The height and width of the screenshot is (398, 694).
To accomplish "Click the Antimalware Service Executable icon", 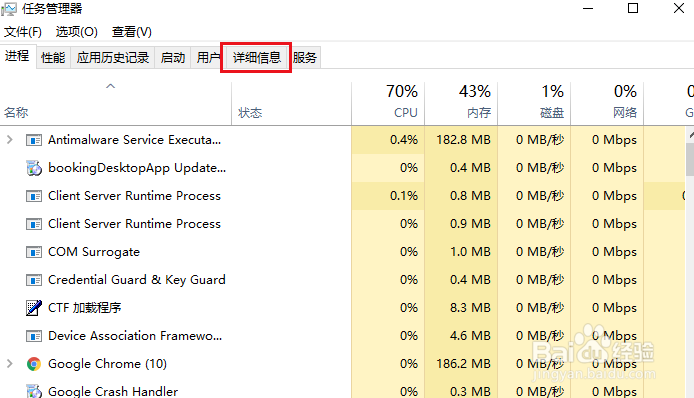I will pos(34,140).
